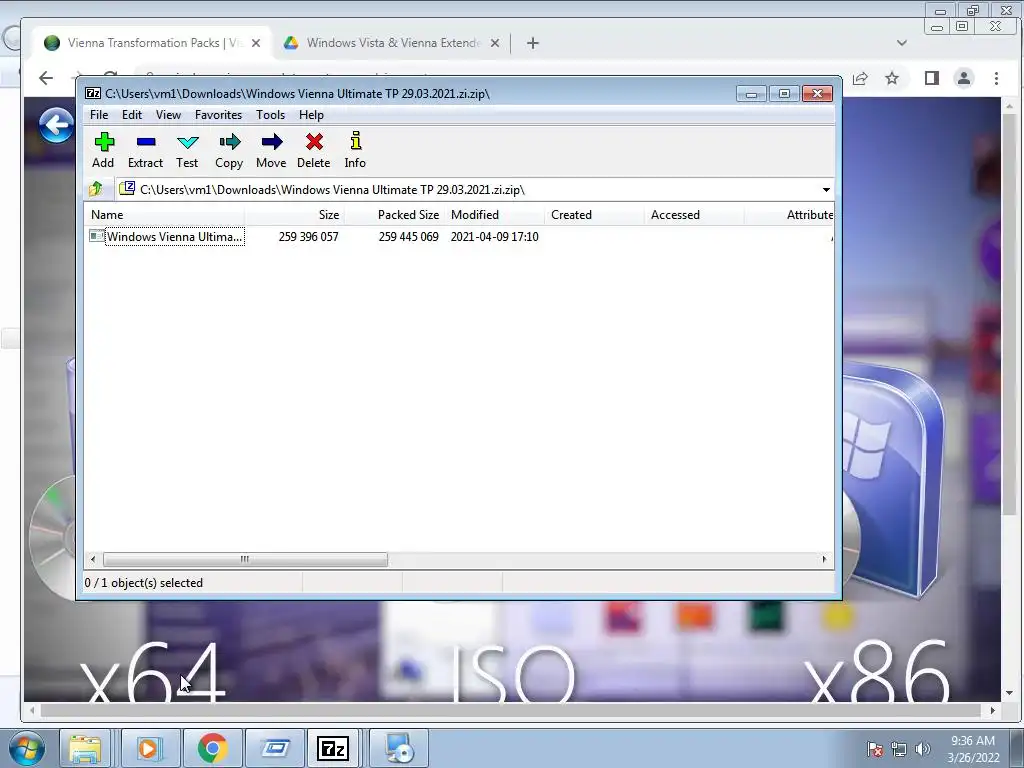Open the Chrome tab search chevron
Viewport: 1024px width, 768px height.
902,43
